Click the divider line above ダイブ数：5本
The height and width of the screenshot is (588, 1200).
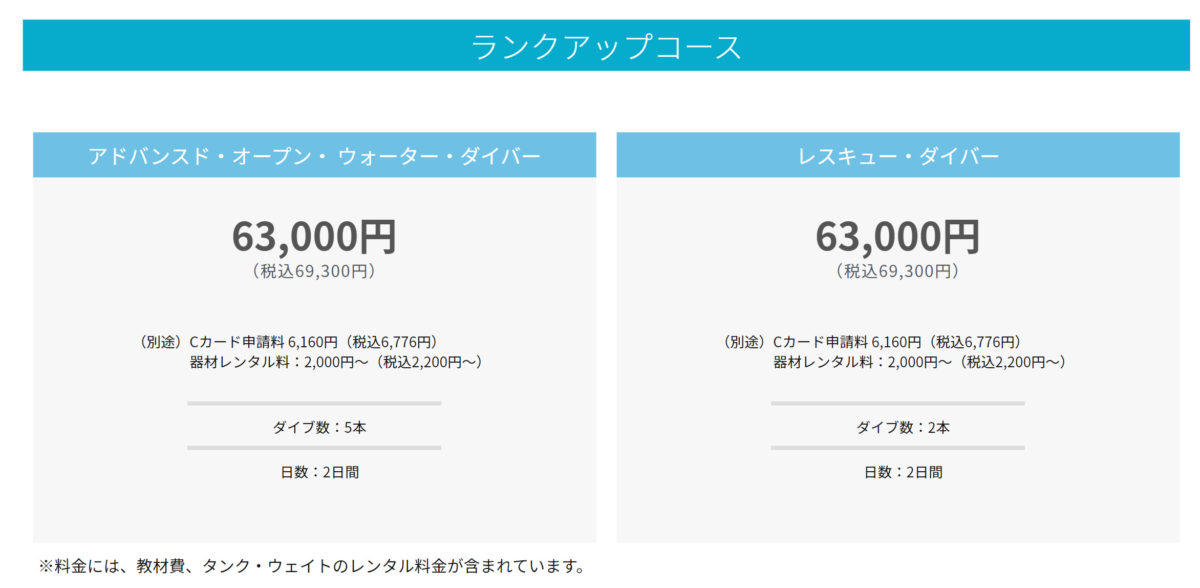(314, 404)
